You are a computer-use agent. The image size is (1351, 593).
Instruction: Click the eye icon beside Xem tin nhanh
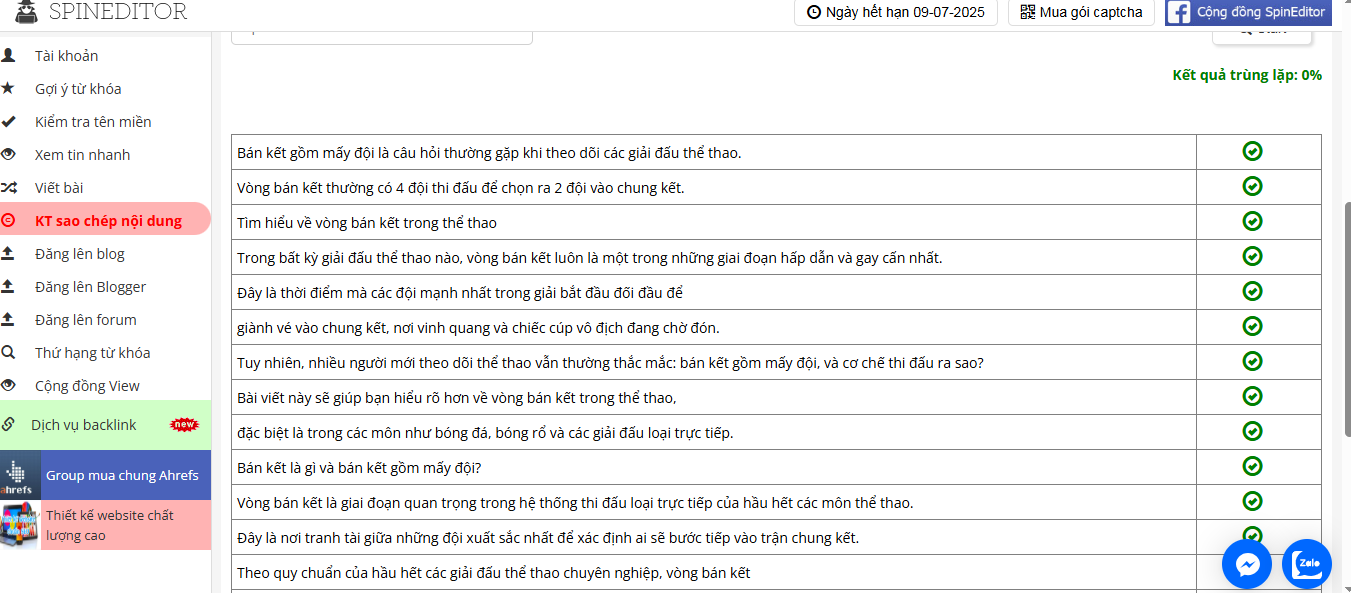[x=8, y=154]
